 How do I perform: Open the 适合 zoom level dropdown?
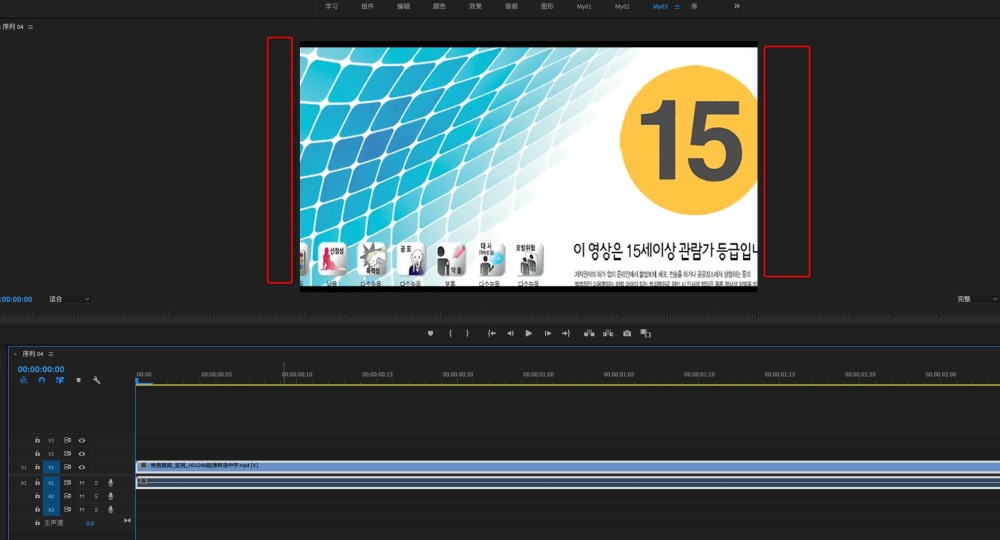(69, 299)
